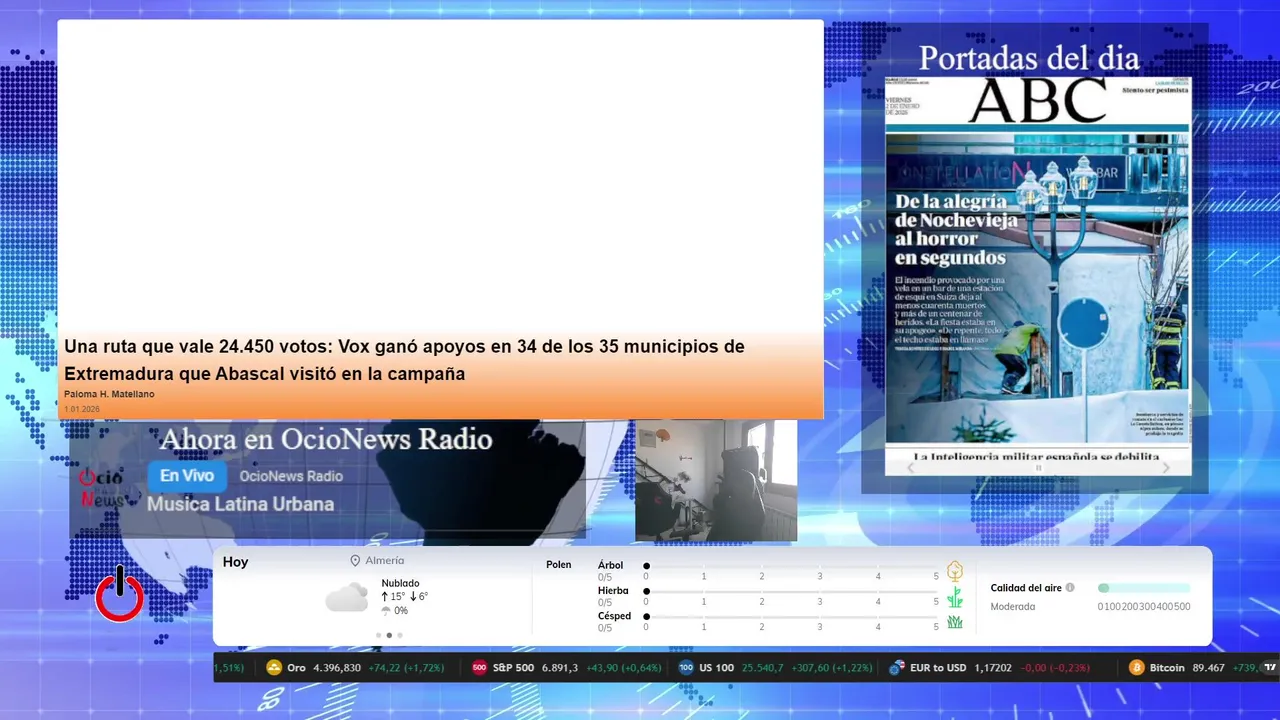Click the S&P 500 ticker icon

(479, 668)
